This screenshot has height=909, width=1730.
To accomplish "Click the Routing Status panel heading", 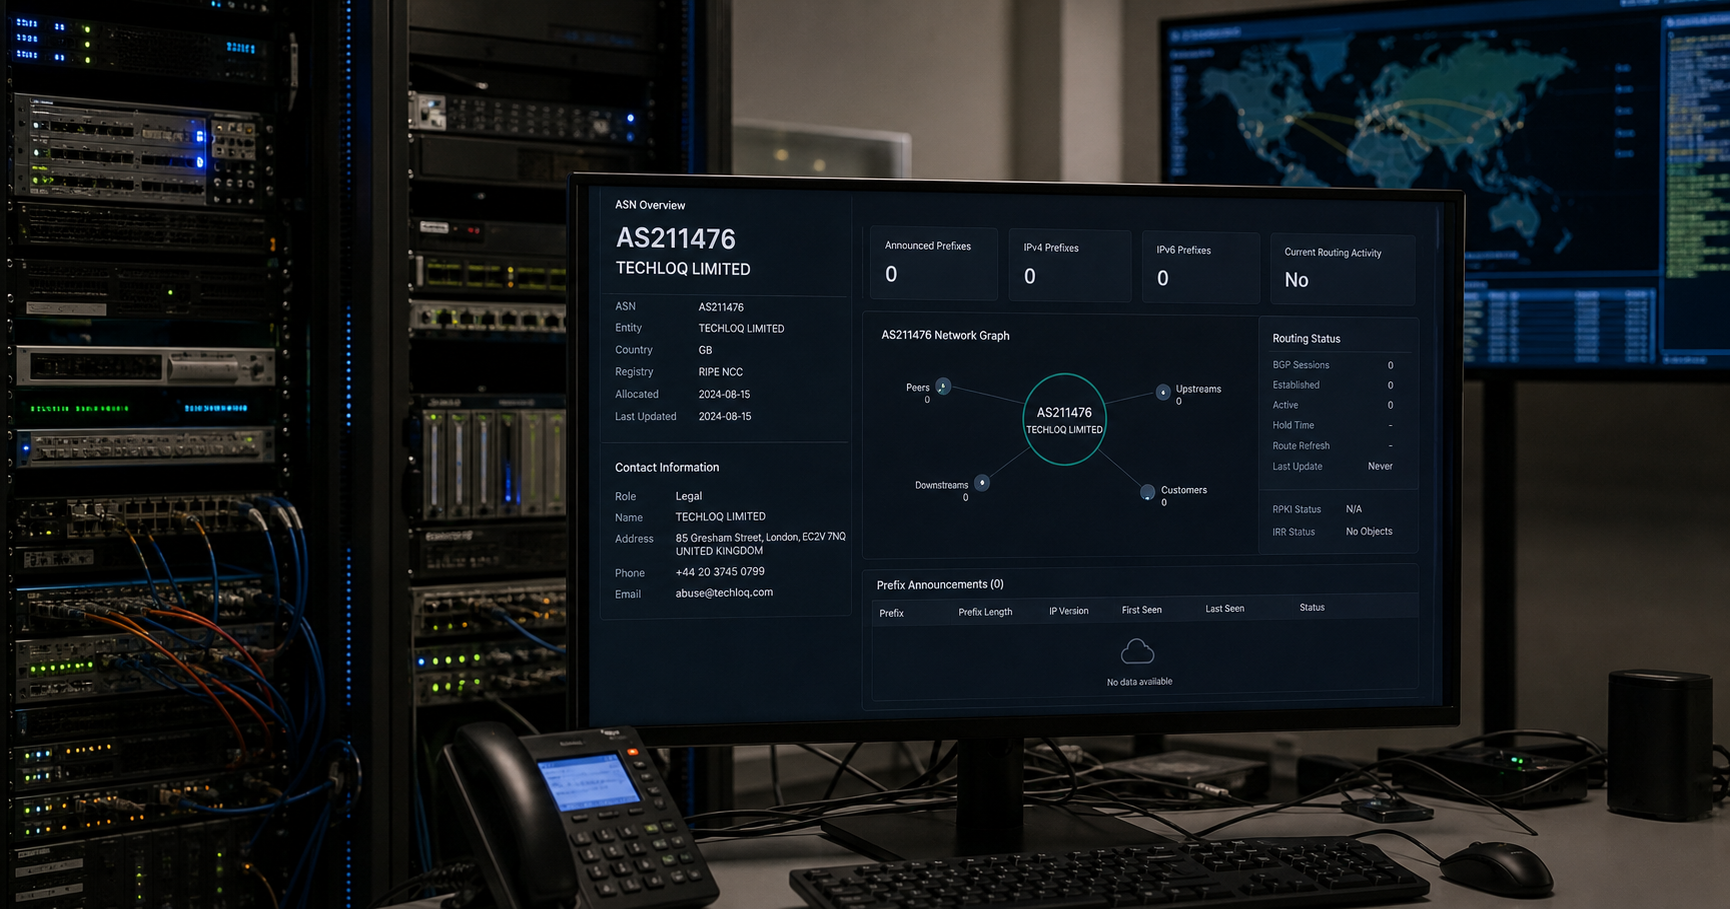I will coord(1306,339).
